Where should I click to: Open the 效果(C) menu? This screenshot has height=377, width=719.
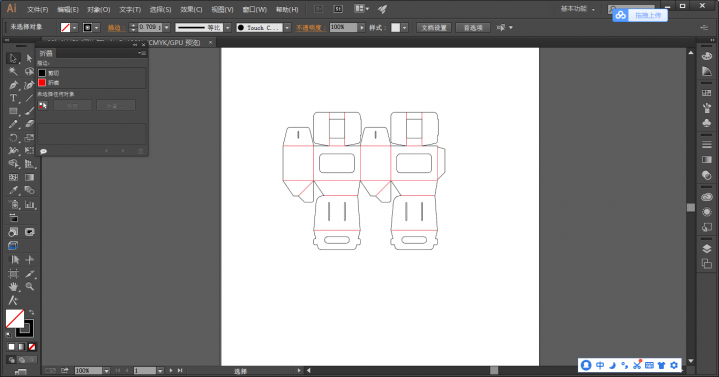191,9
